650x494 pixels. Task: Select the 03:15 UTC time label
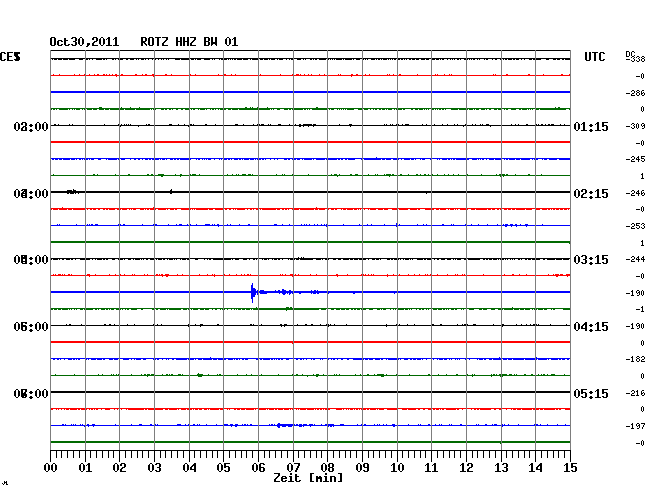tap(591, 260)
